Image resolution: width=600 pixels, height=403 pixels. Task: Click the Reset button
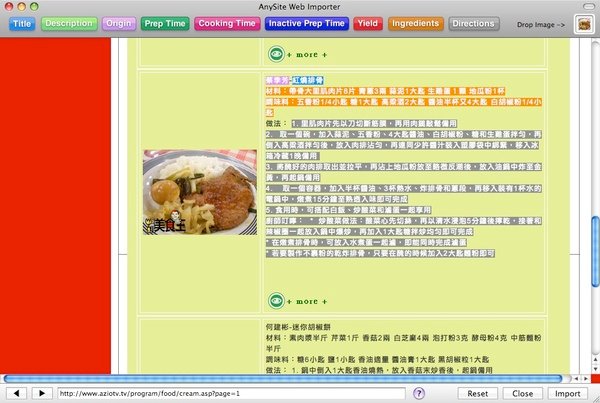[x=478, y=393]
